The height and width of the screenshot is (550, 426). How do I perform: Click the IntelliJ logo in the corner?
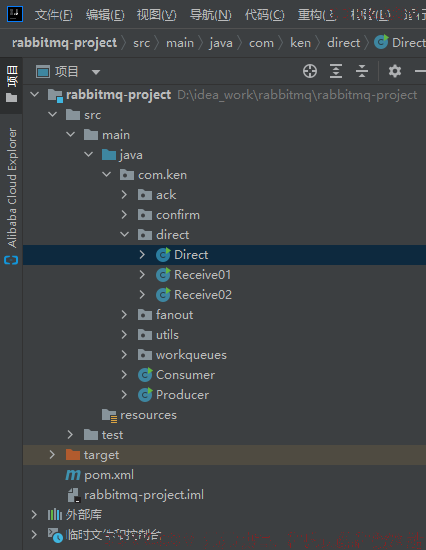[x=15, y=14]
